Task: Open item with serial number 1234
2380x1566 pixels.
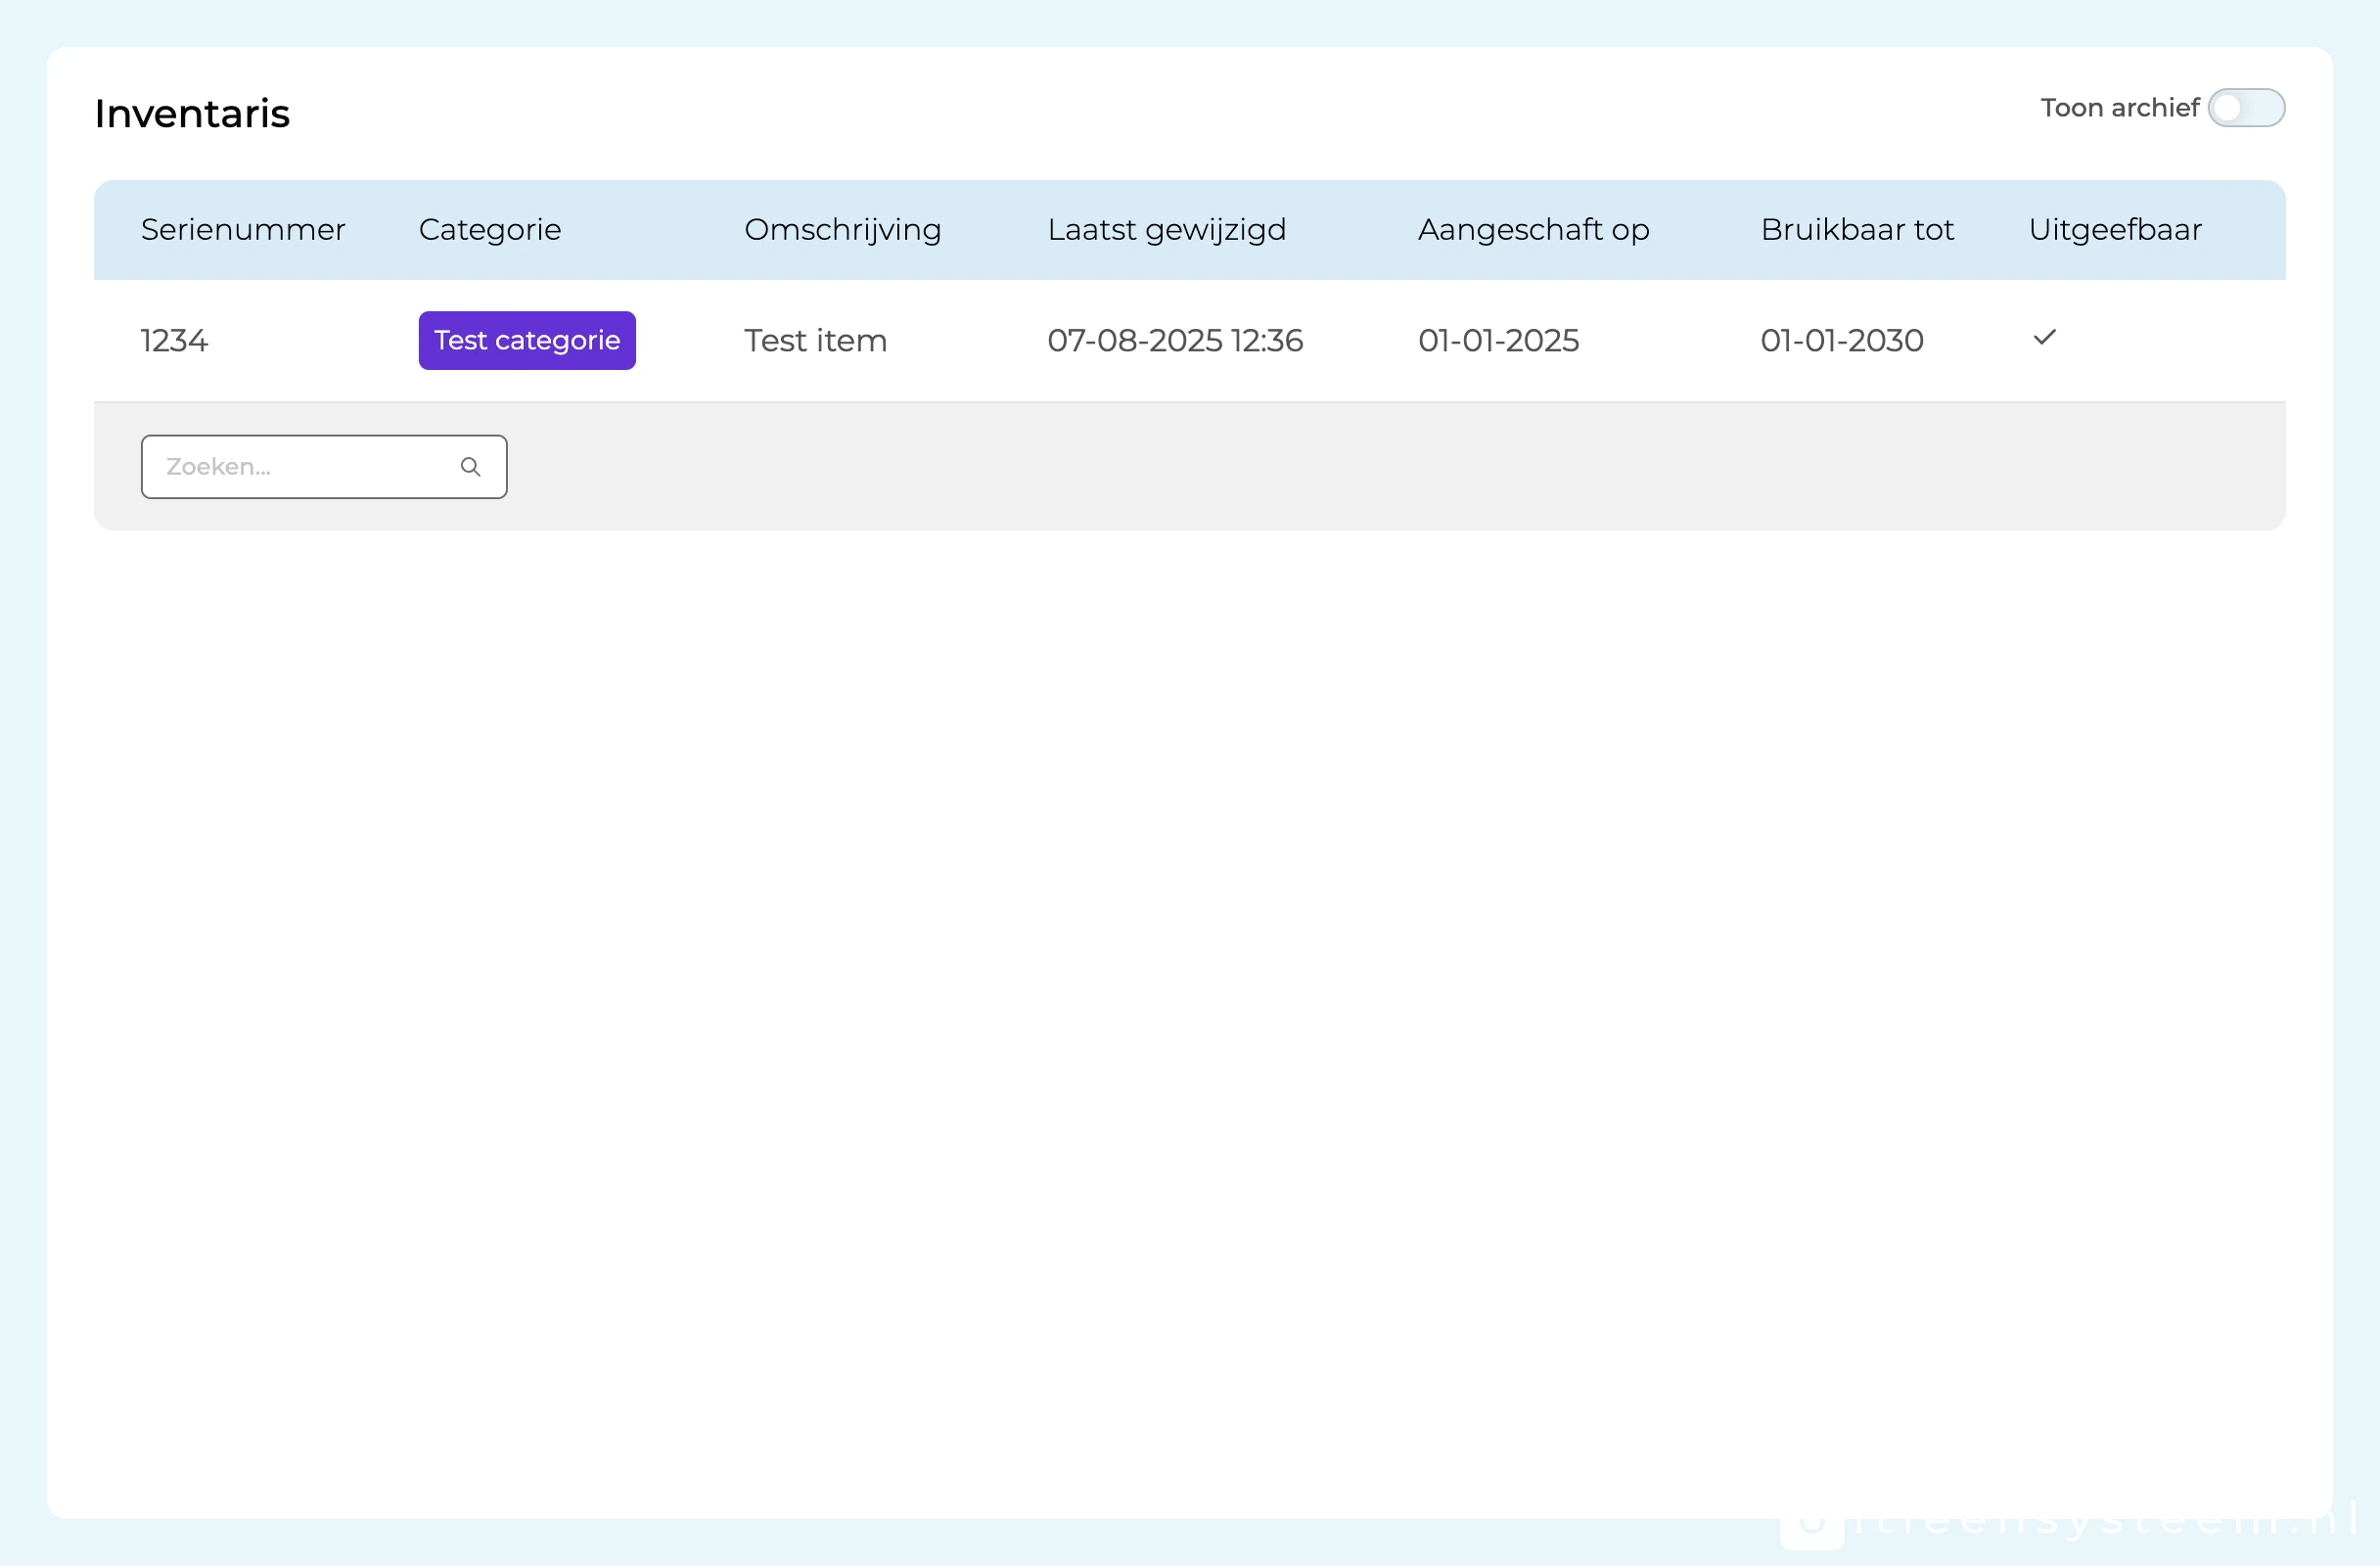Action: 174,341
